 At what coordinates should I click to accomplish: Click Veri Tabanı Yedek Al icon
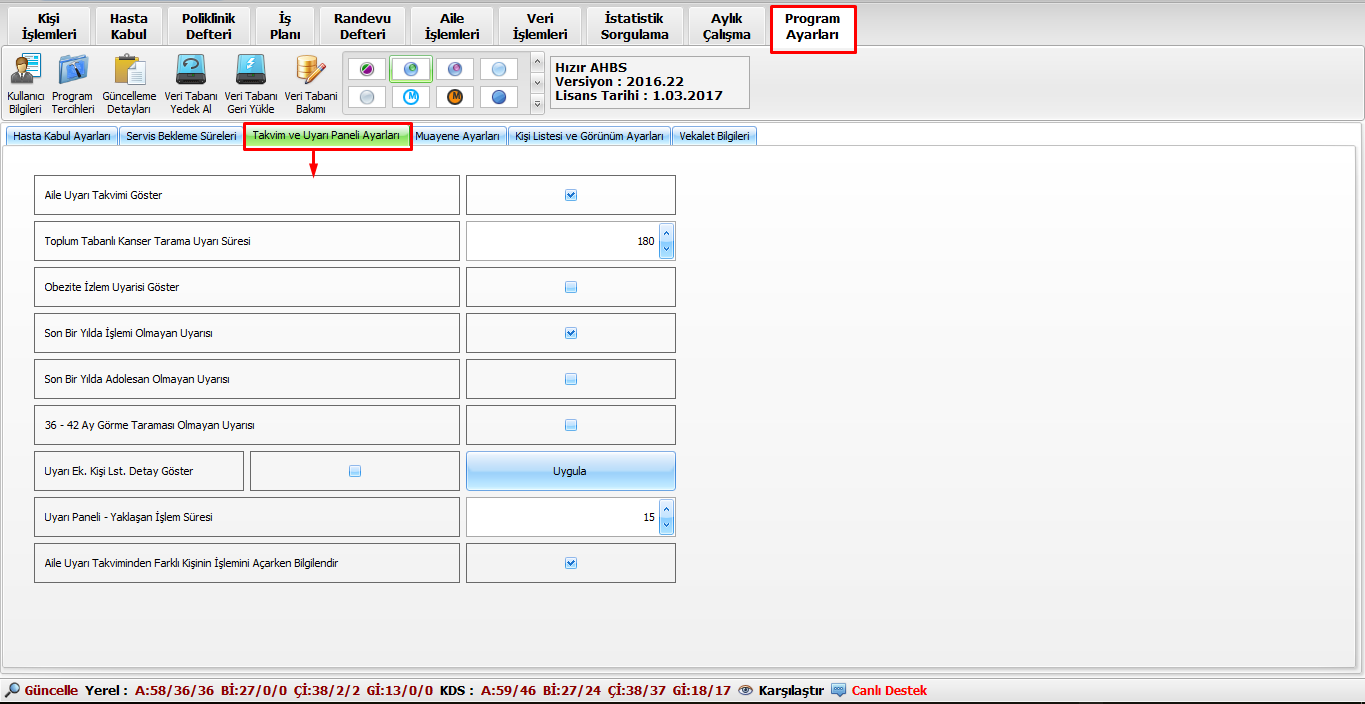click(190, 72)
